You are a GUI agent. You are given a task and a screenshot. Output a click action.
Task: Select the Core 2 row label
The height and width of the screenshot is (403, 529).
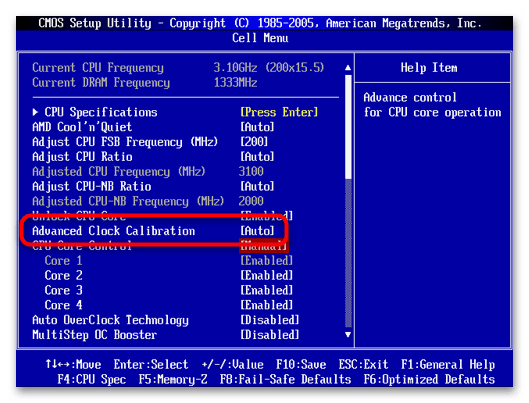pos(63,275)
